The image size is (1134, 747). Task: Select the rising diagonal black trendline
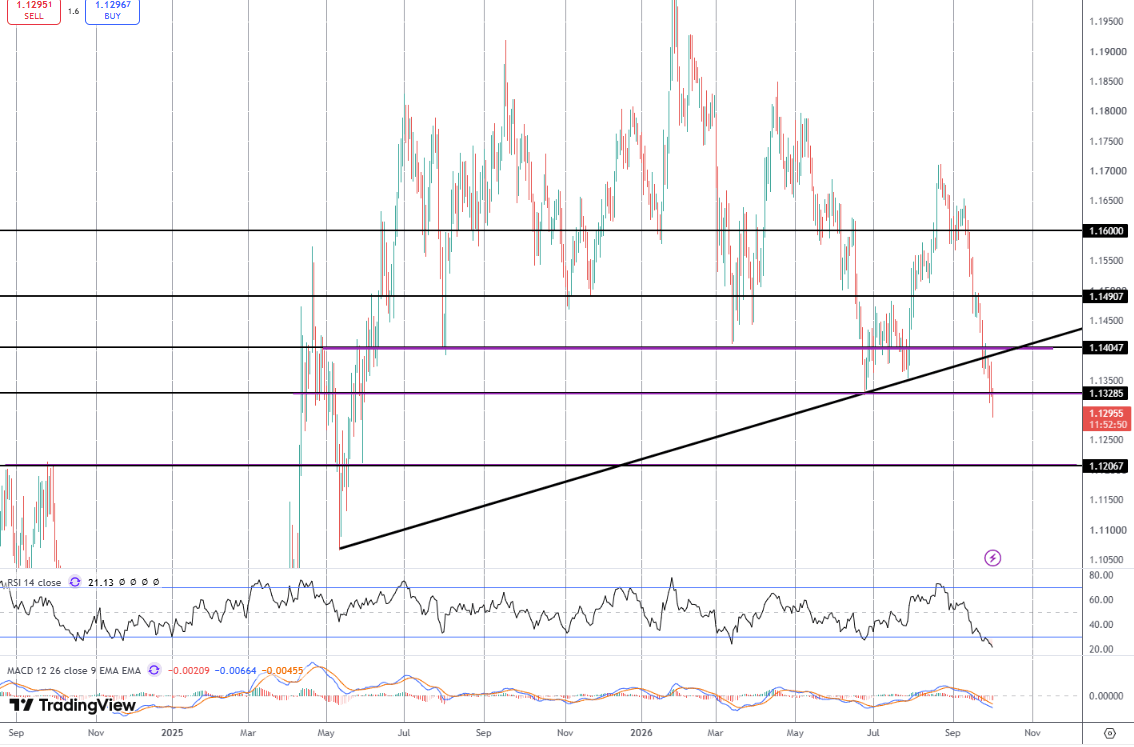coord(709,438)
